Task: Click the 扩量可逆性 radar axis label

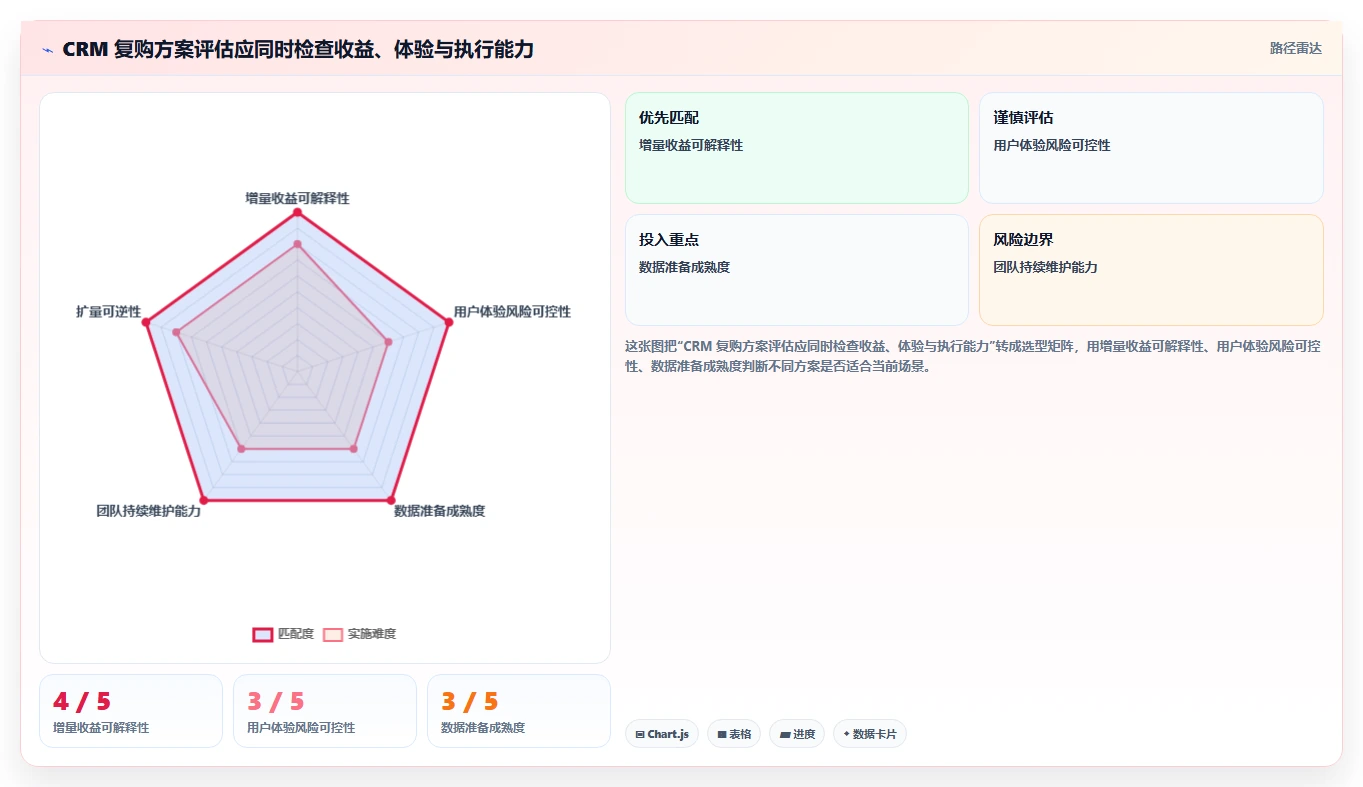Action: 109,312
